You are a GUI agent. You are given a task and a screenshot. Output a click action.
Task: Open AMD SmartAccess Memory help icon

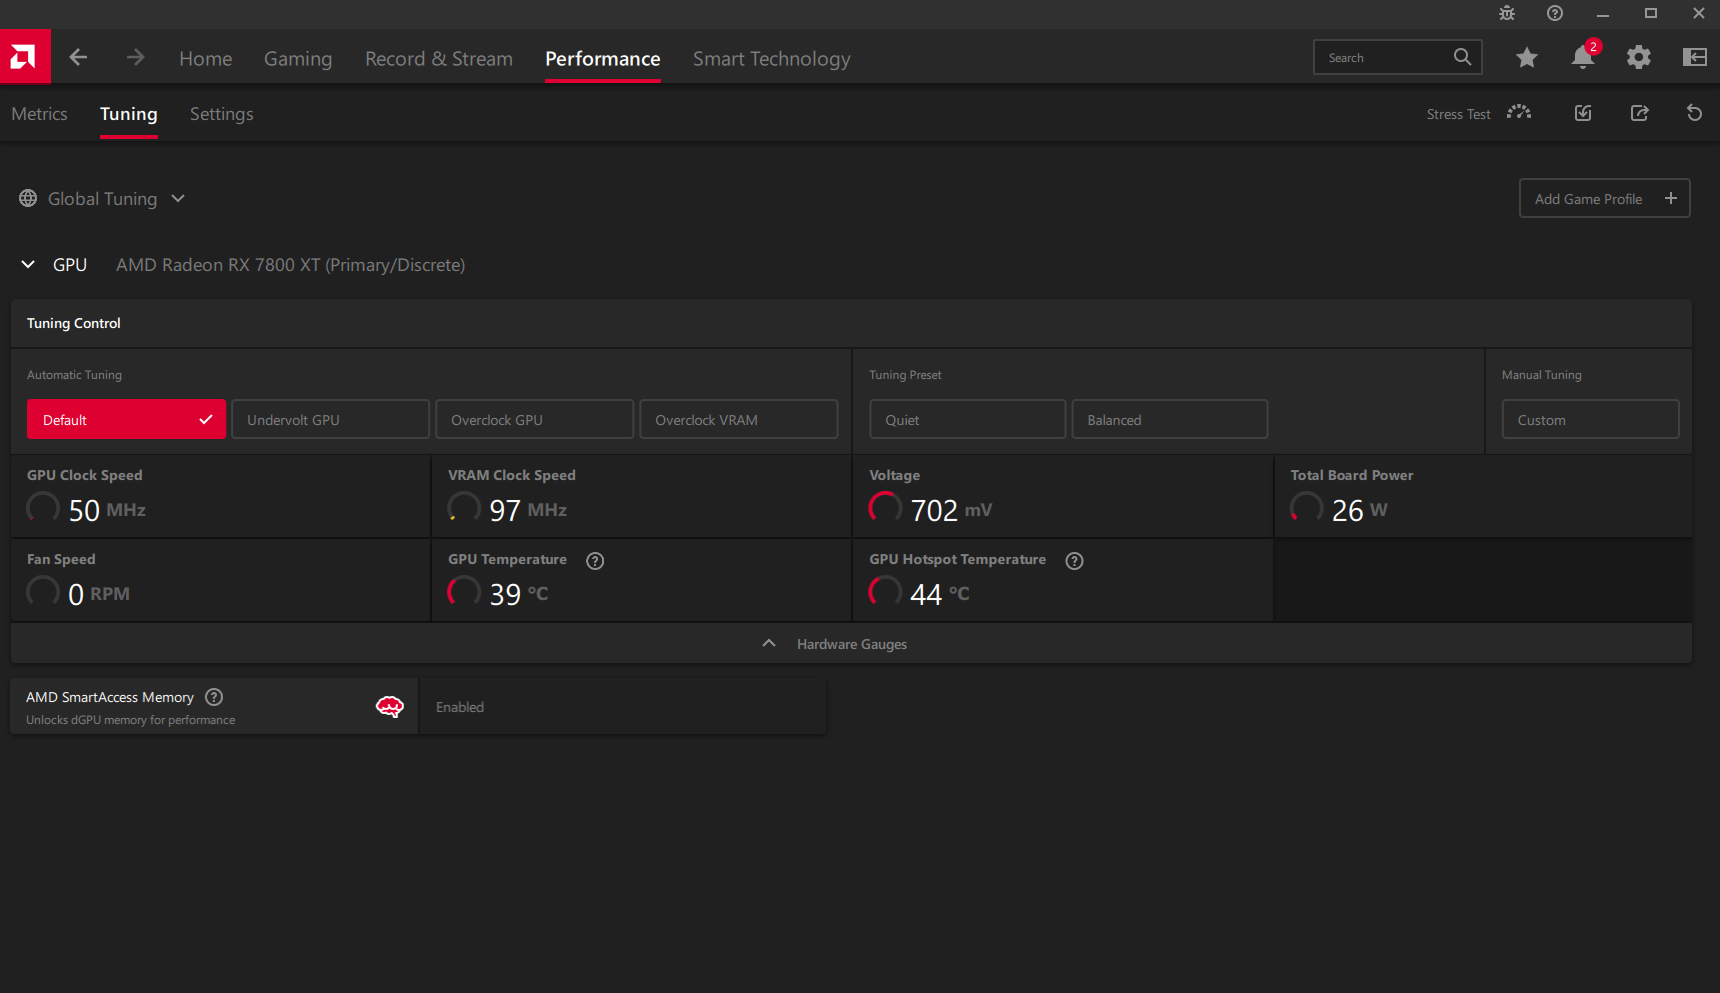[214, 697]
